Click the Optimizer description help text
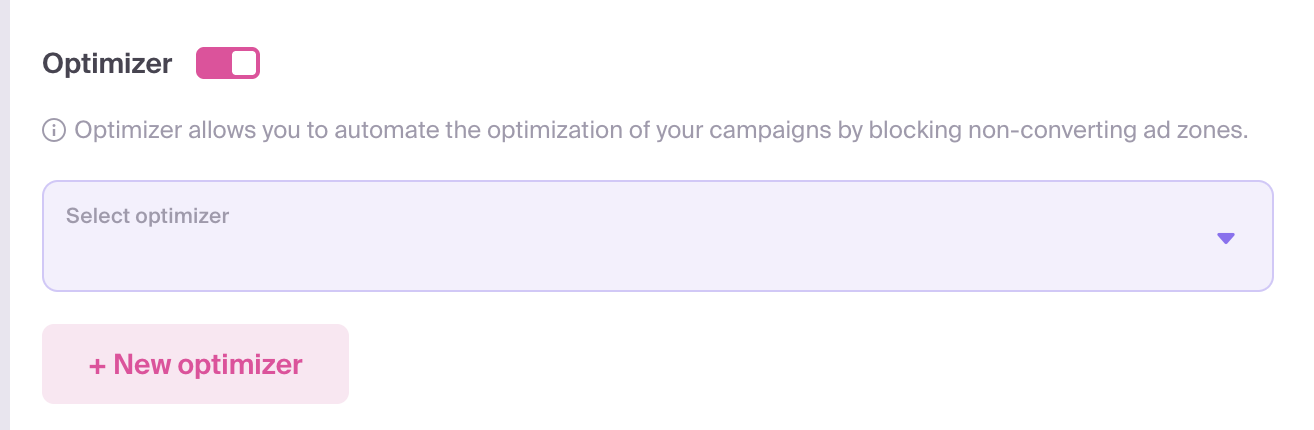1314x430 pixels. (x=661, y=131)
